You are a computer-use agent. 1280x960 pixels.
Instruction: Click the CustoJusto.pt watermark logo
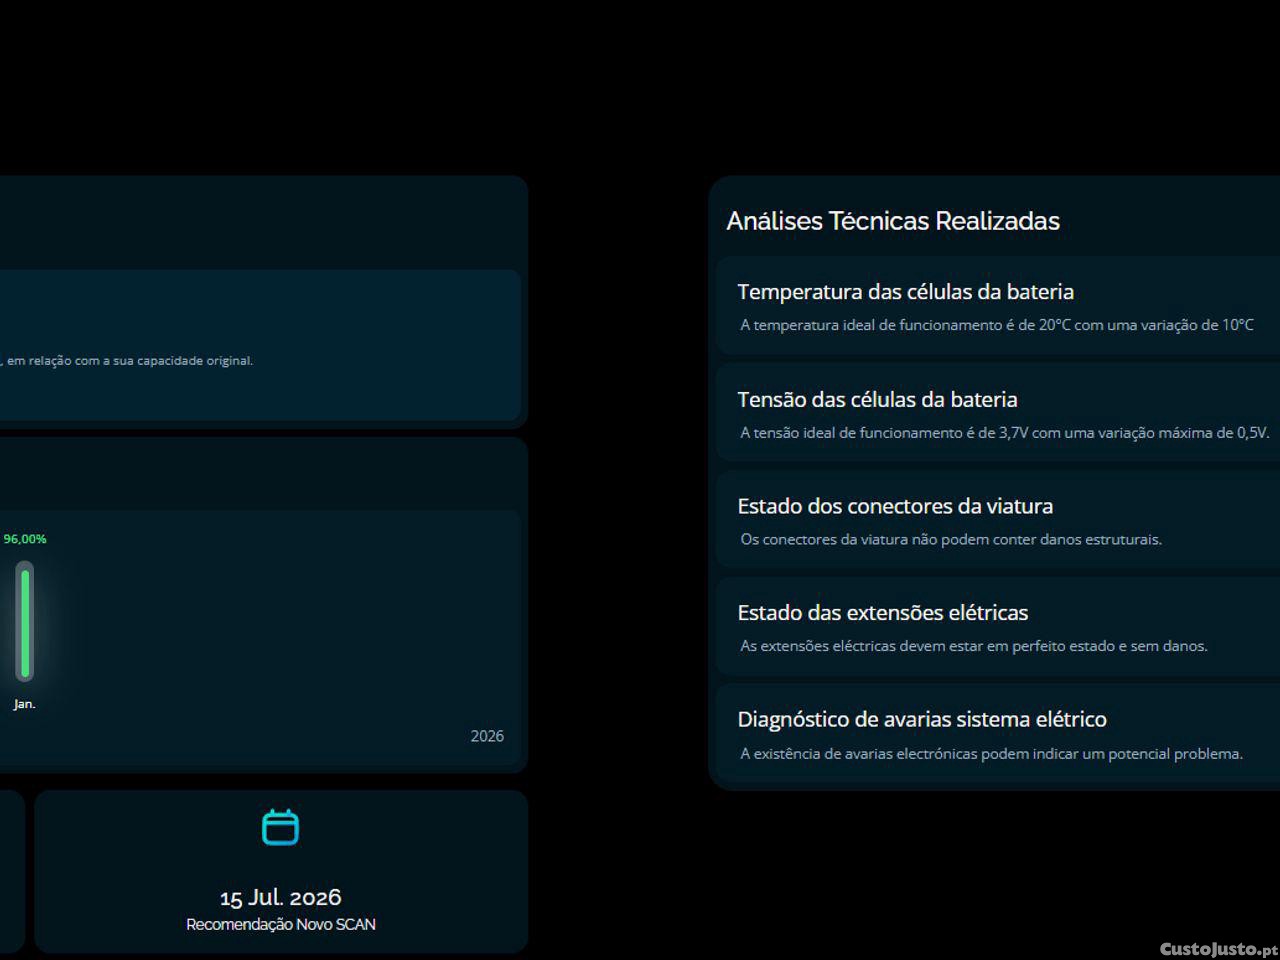coord(1218,949)
